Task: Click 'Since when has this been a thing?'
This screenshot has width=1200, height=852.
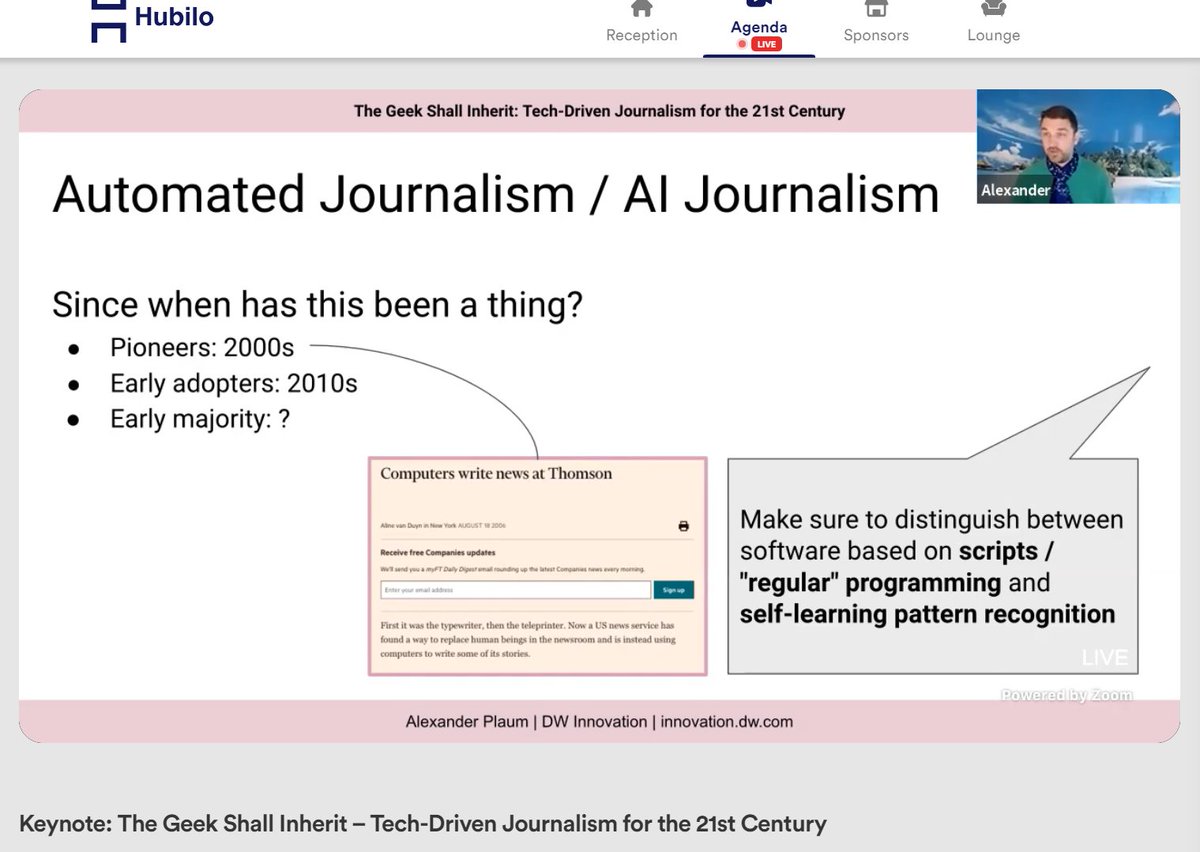Action: tap(317, 304)
